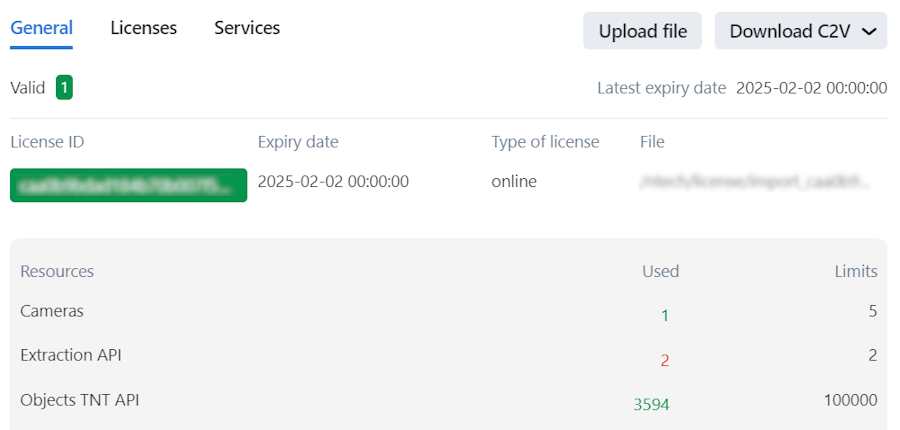
Task: Click the green License ID badge
Action: (128, 184)
